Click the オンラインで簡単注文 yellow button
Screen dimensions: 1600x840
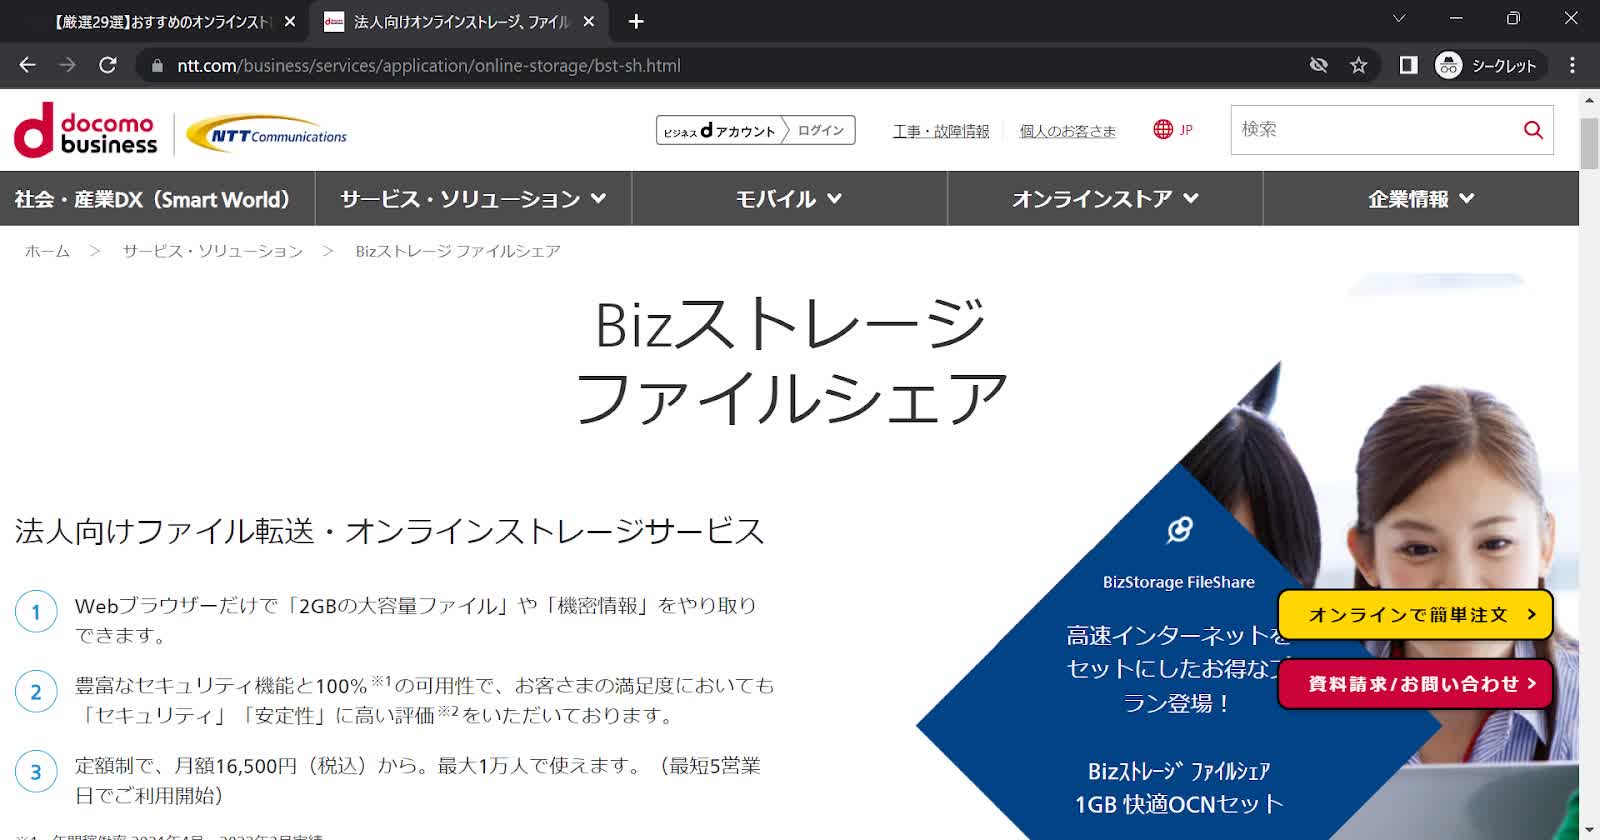(x=1415, y=614)
